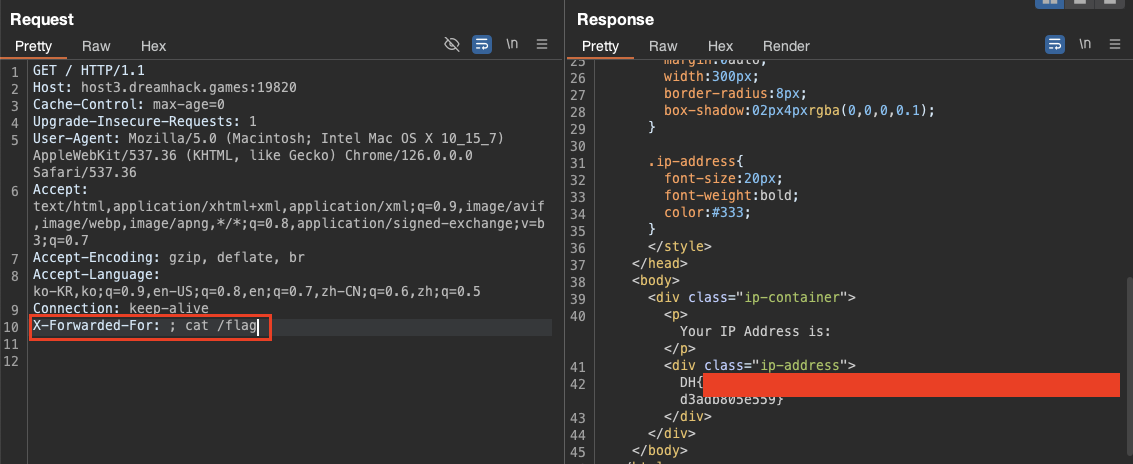This screenshot has width=1133, height=464.
Task: Switch to request Hex tab
Action: point(153,46)
